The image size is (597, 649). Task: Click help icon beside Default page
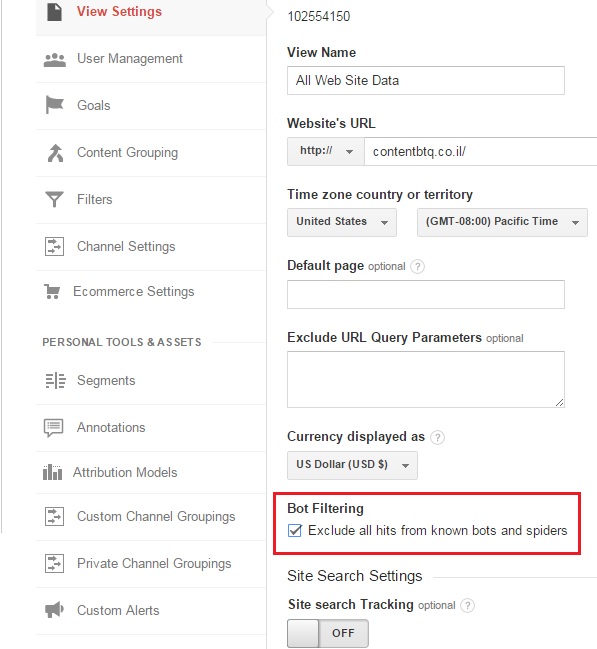(x=417, y=266)
